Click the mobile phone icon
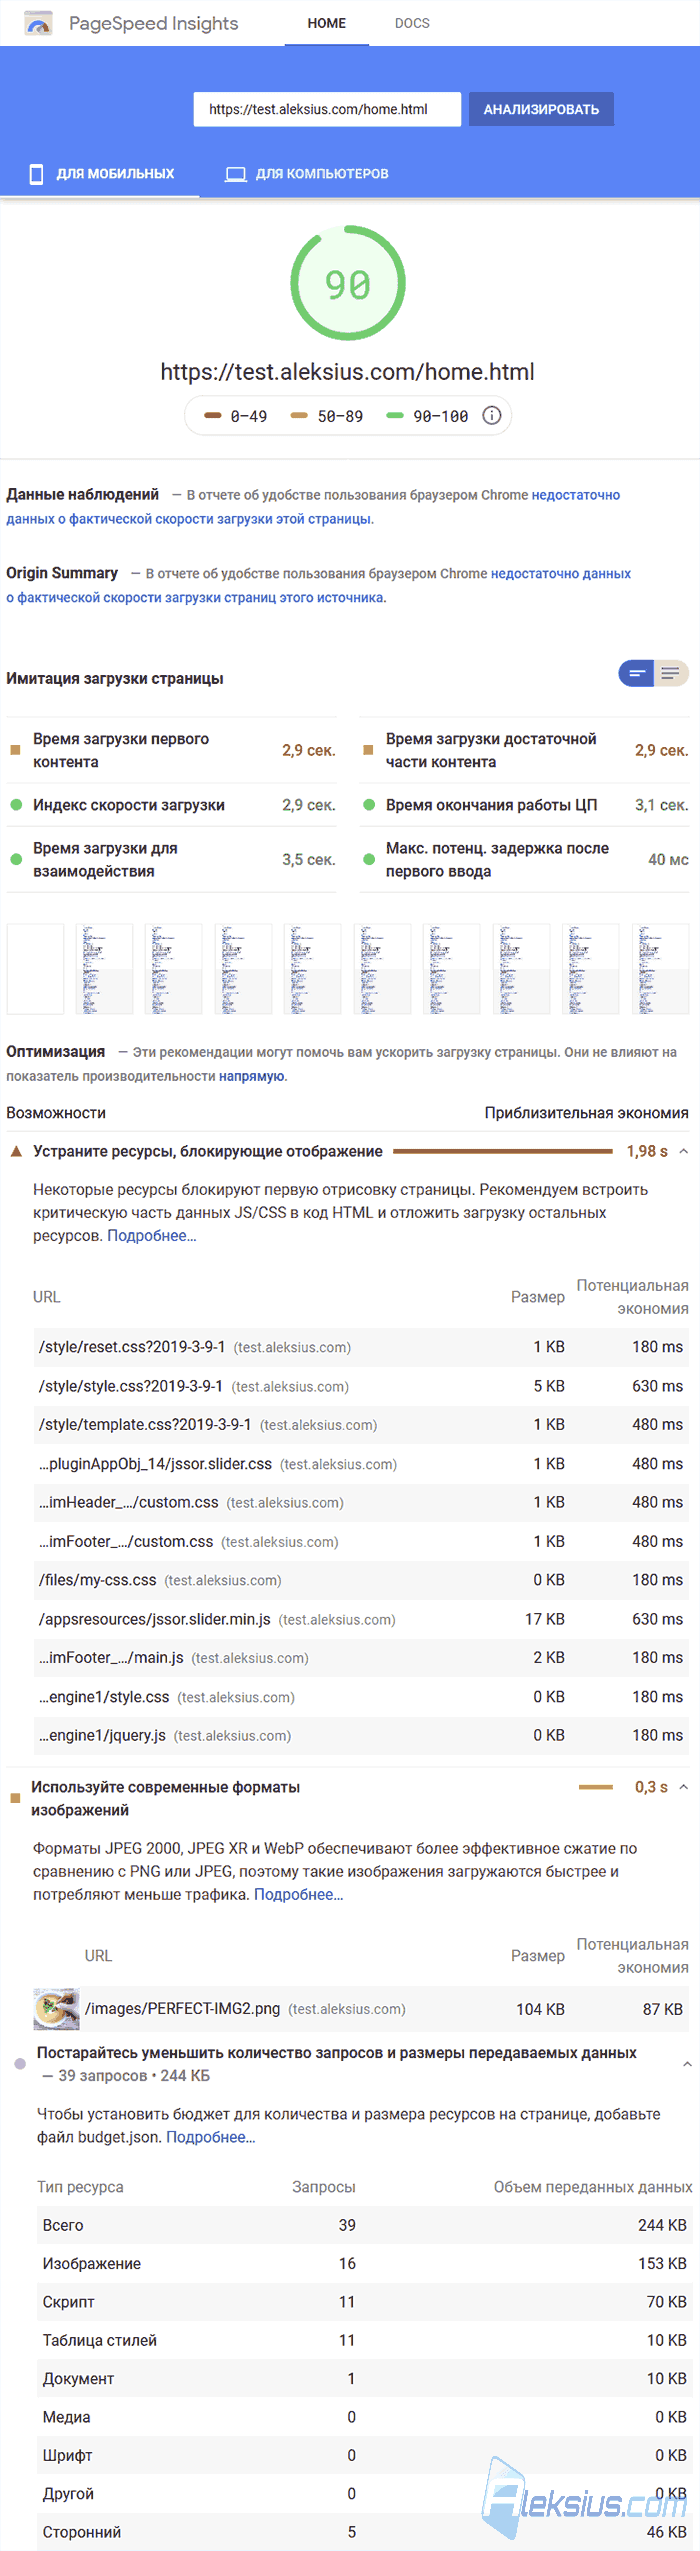The width and height of the screenshot is (700, 2551). (x=37, y=174)
